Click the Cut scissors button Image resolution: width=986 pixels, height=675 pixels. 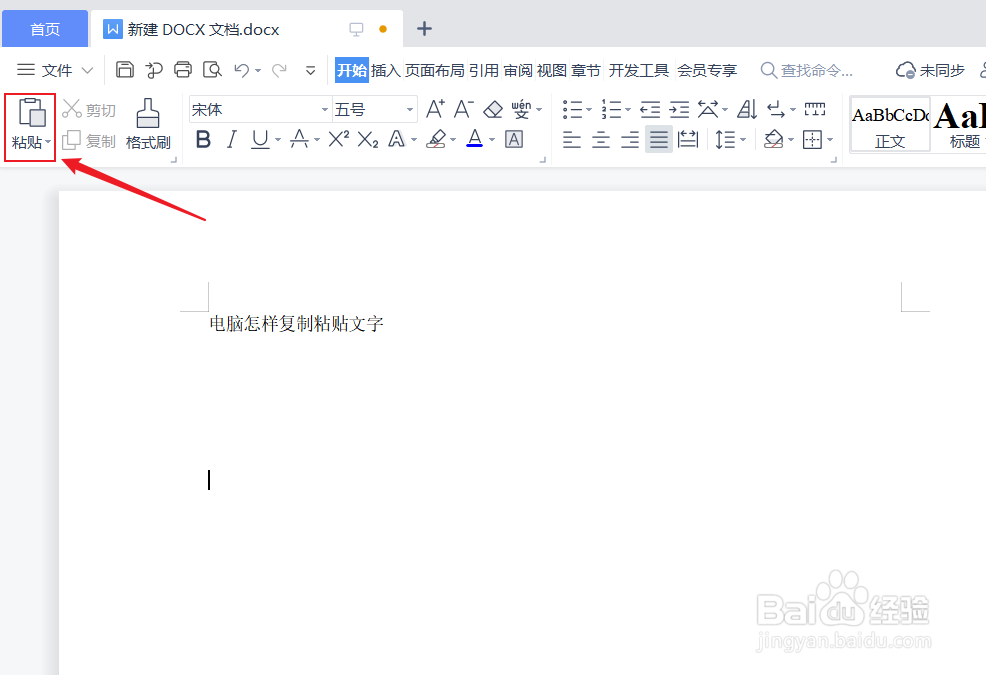89,109
